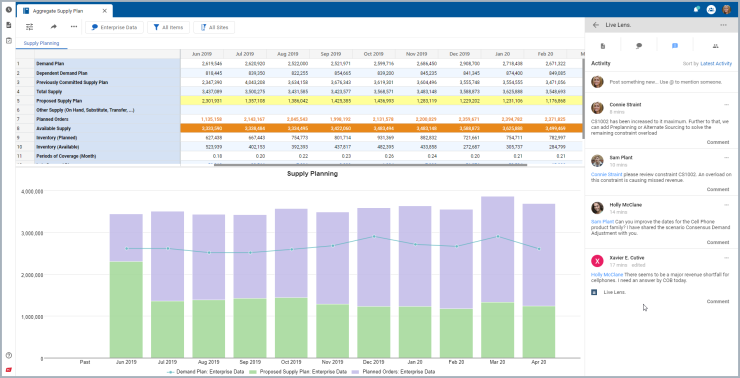Switch to the Supply Planning worksheet tab

[x=42, y=43]
